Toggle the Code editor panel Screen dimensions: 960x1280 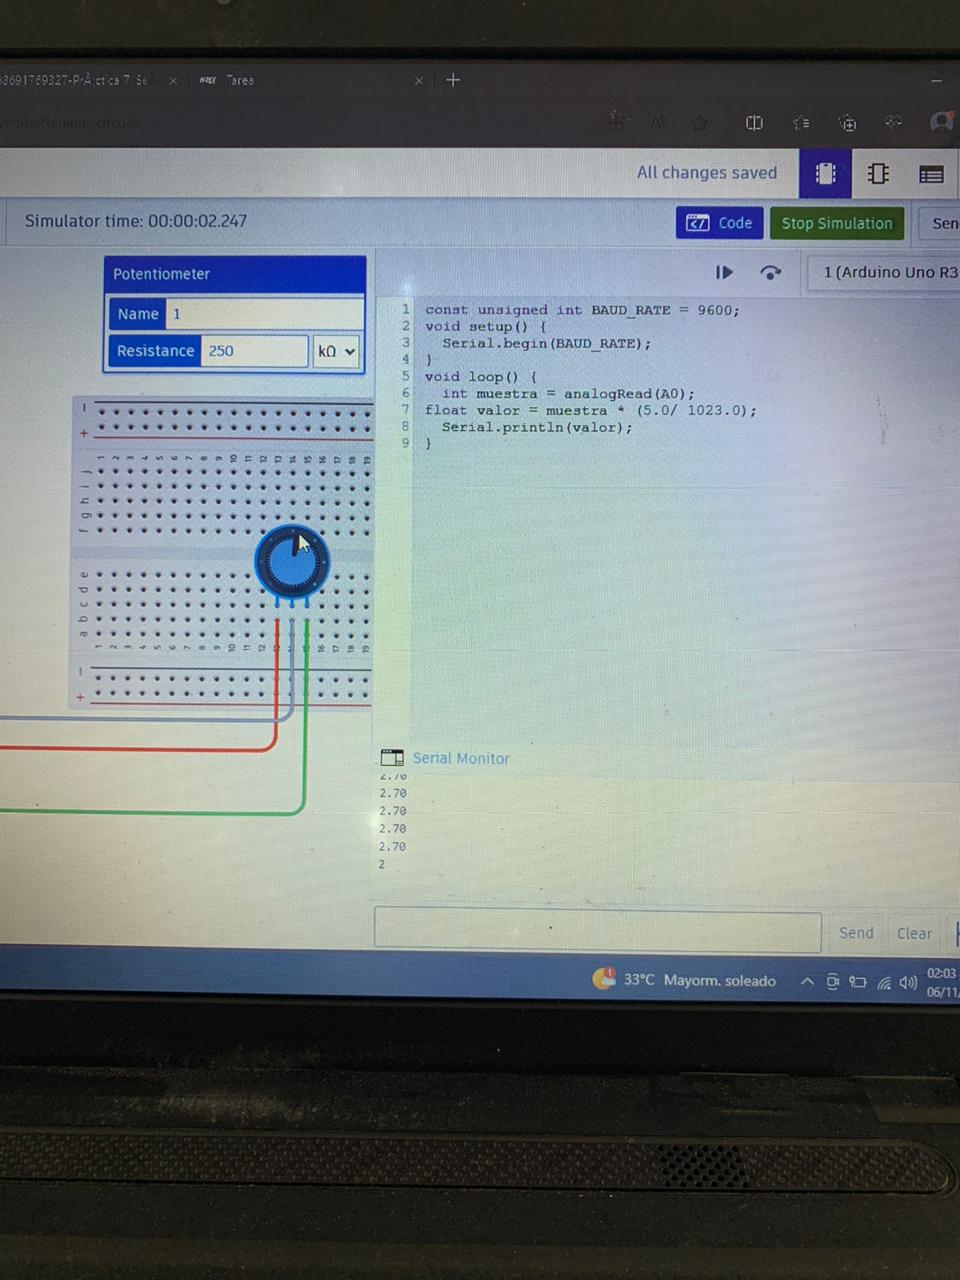720,223
